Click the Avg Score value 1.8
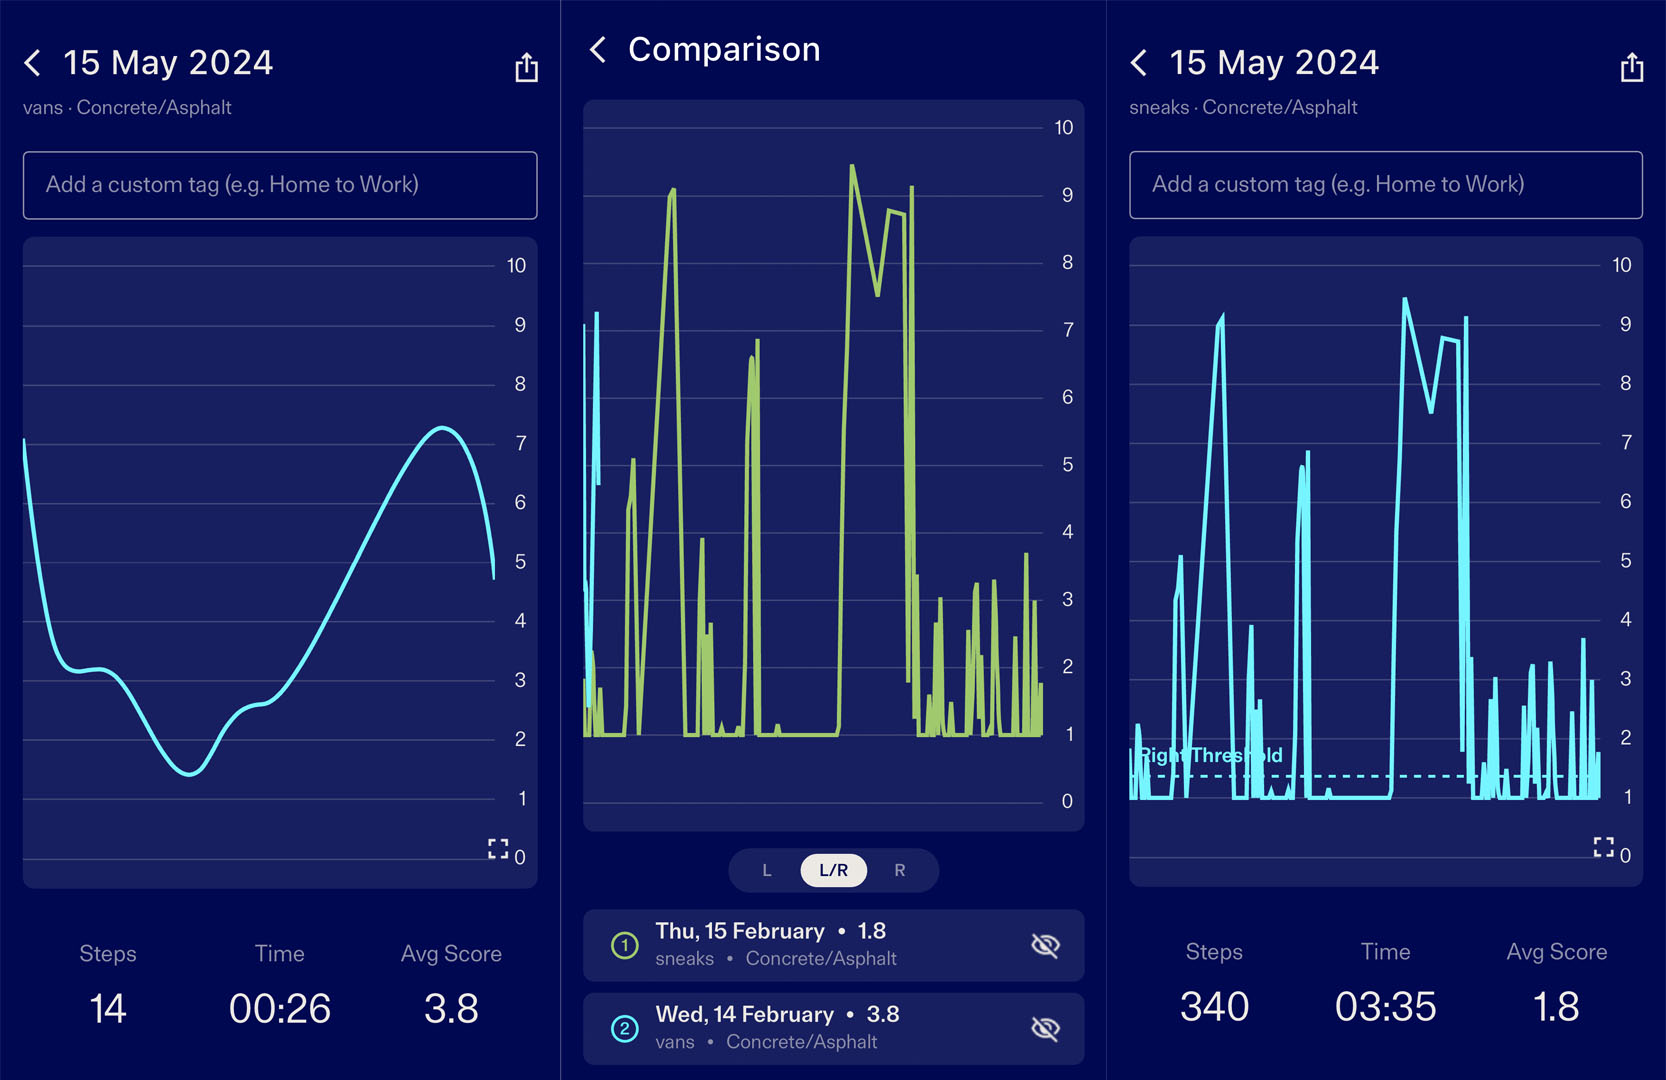The height and width of the screenshot is (1080, 1666). [1556, 1006]
